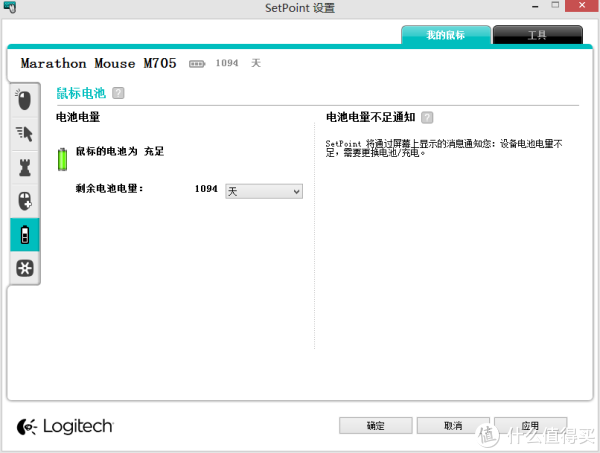Switch to the 我的鼠标 tab
Image resolution: width=600 pixels, height=453 pixels.
446,35
